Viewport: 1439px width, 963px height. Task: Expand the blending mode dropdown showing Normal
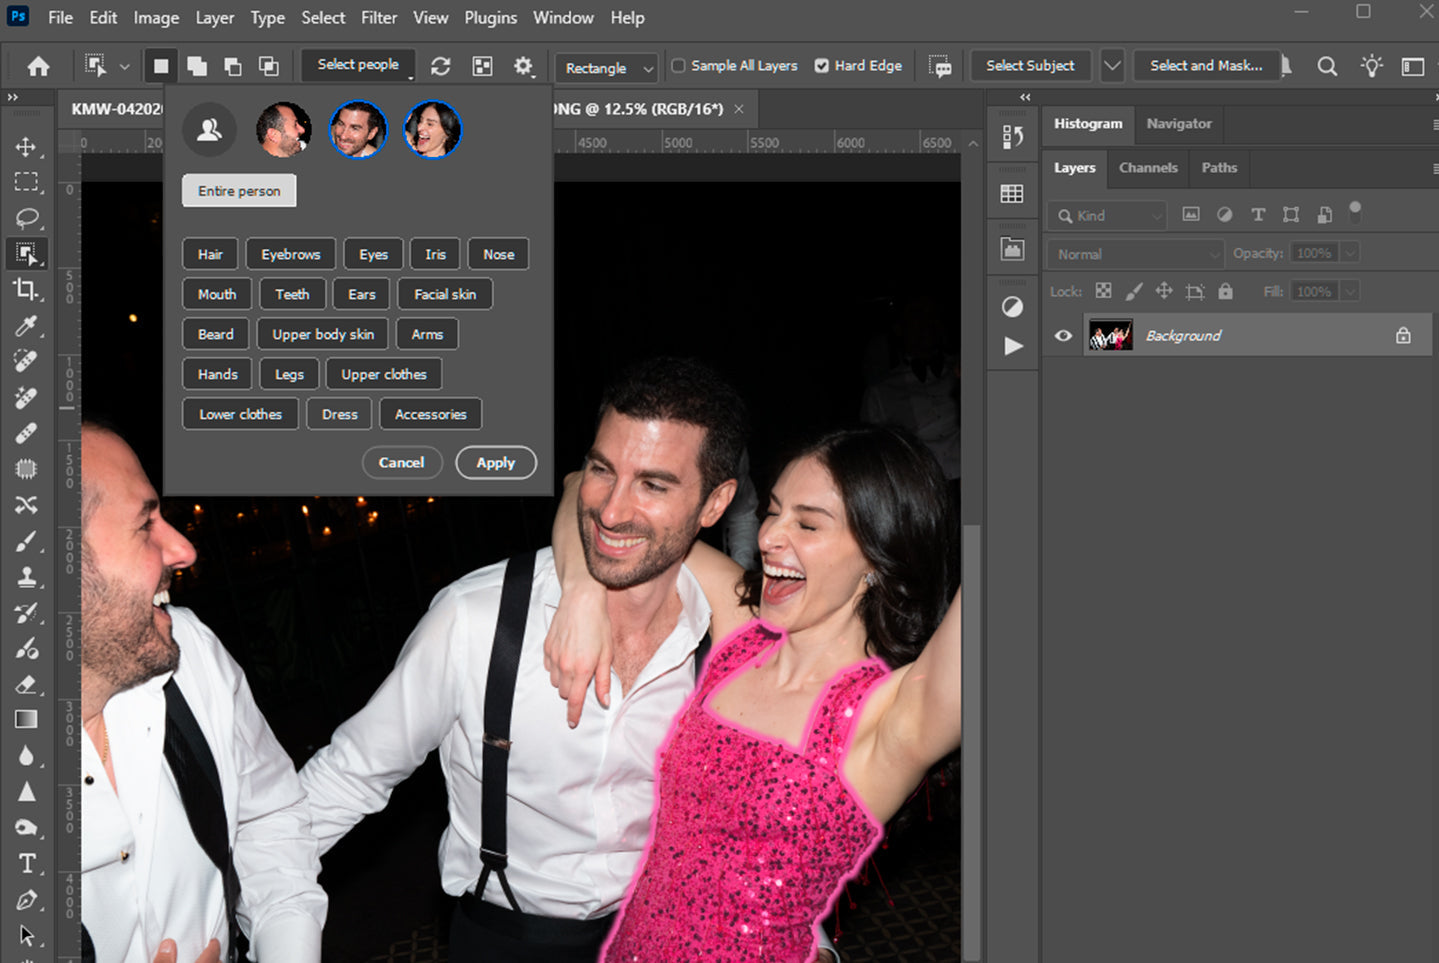1134,253
